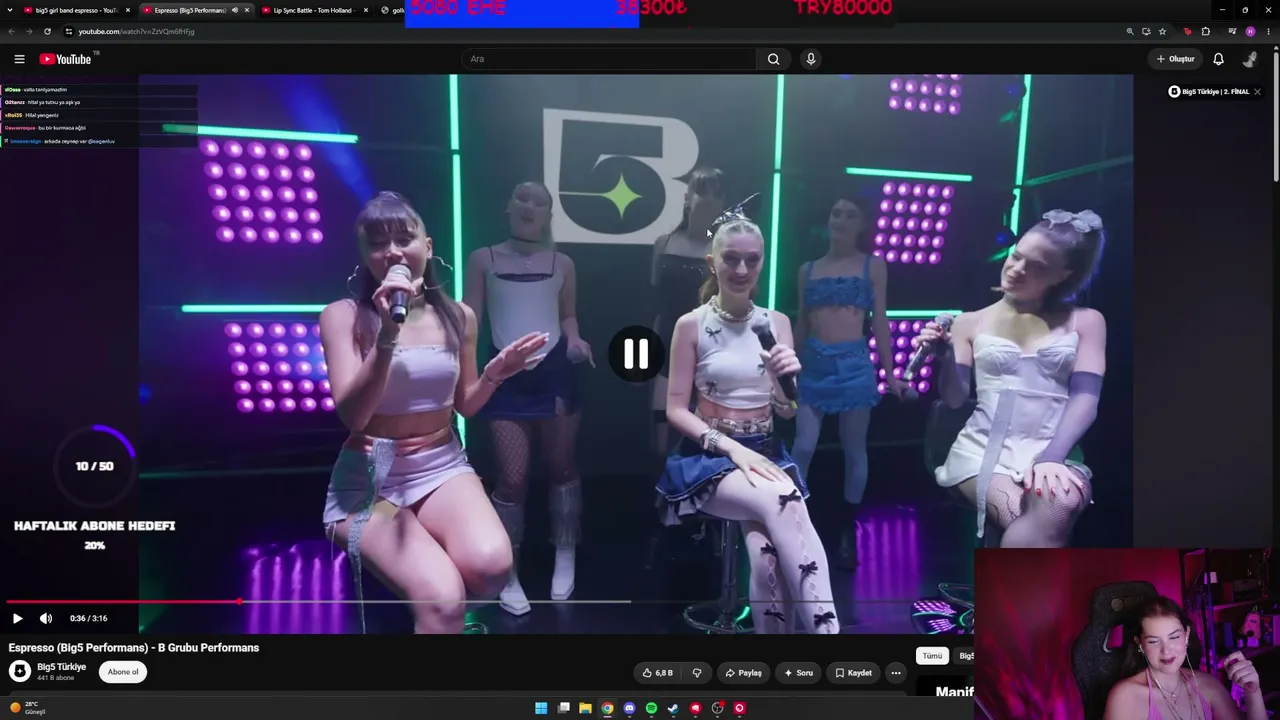
Task: Go forward with browser forward arrow
Action: point(28,31)
